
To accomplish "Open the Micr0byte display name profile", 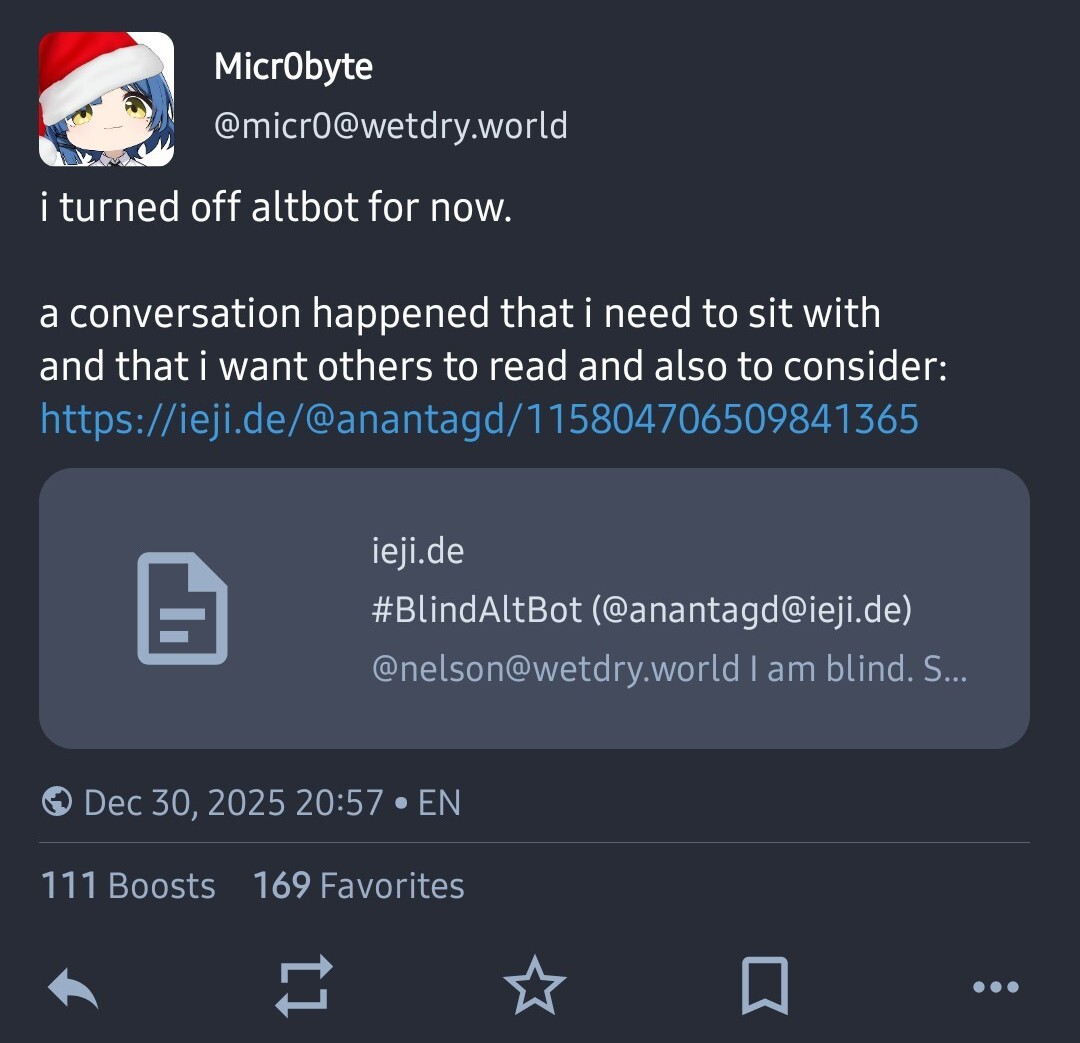I will click(x=293, y=67).
